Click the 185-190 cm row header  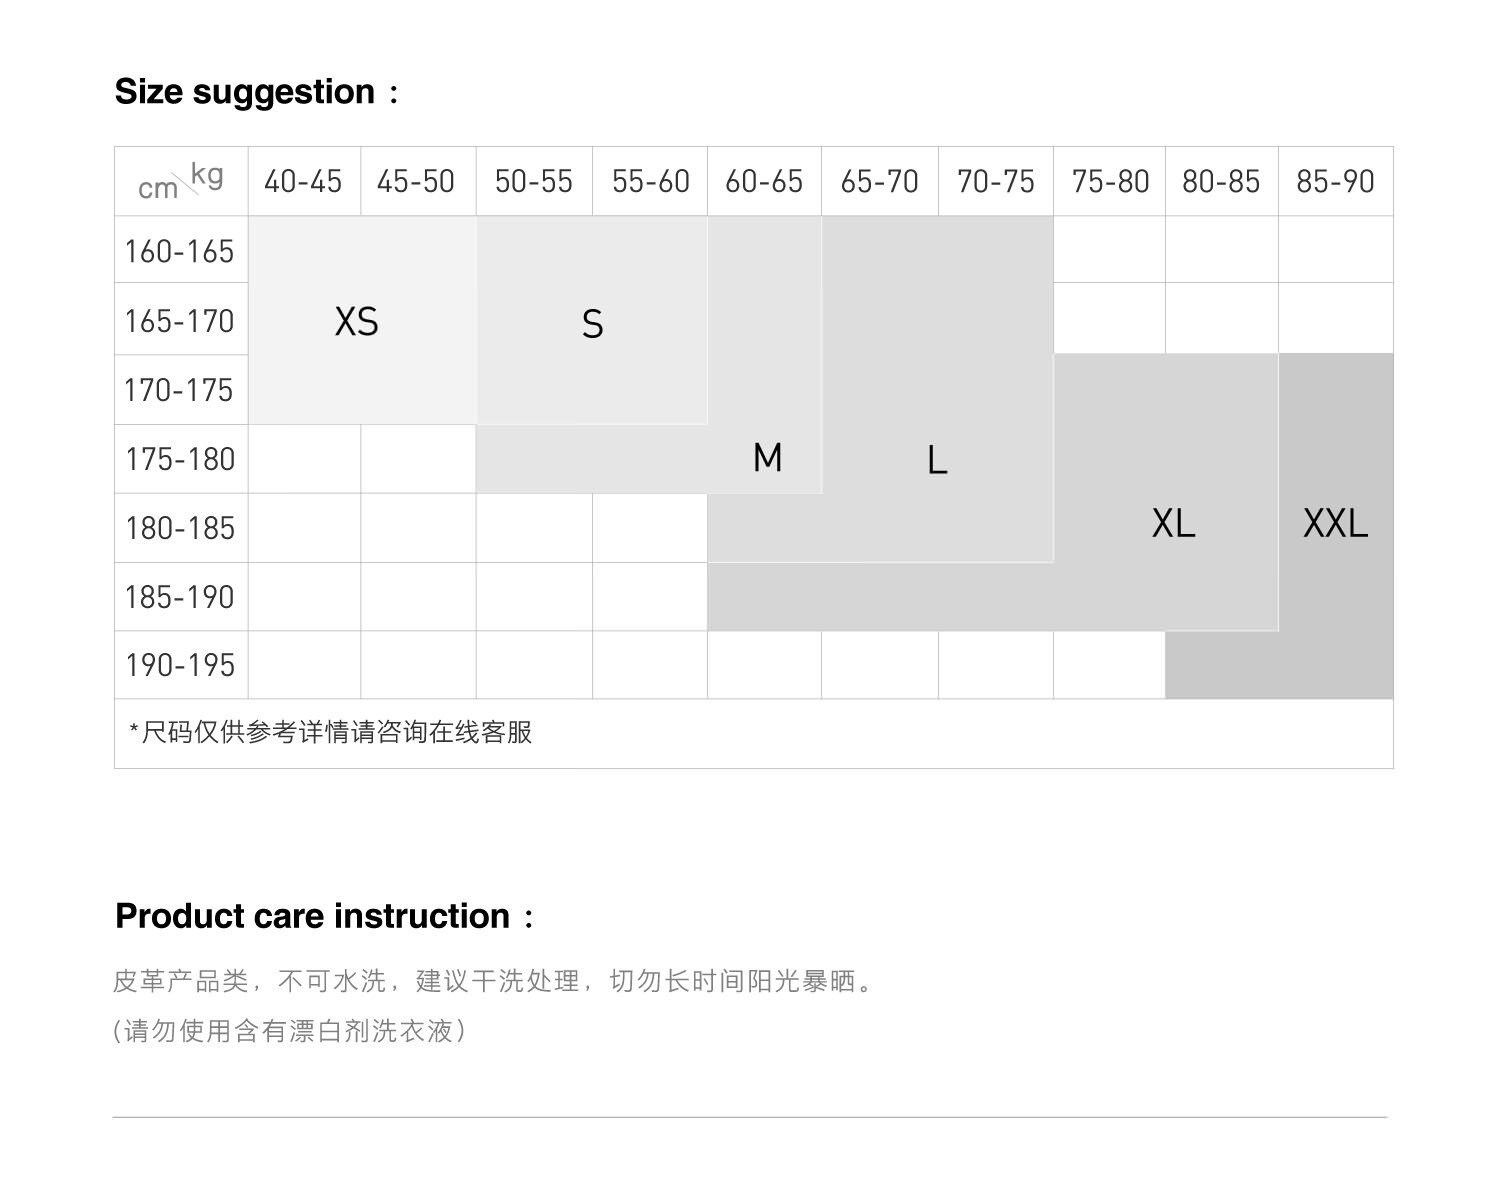(x=180, y=597)
